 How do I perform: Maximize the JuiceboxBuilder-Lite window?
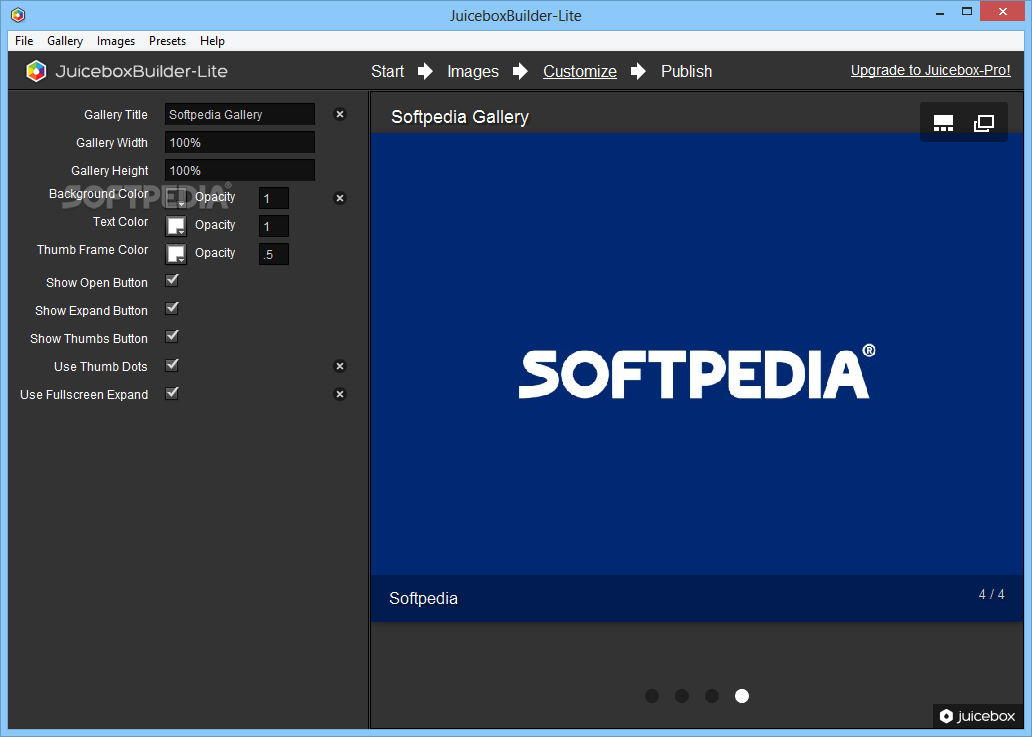[967, 12]
